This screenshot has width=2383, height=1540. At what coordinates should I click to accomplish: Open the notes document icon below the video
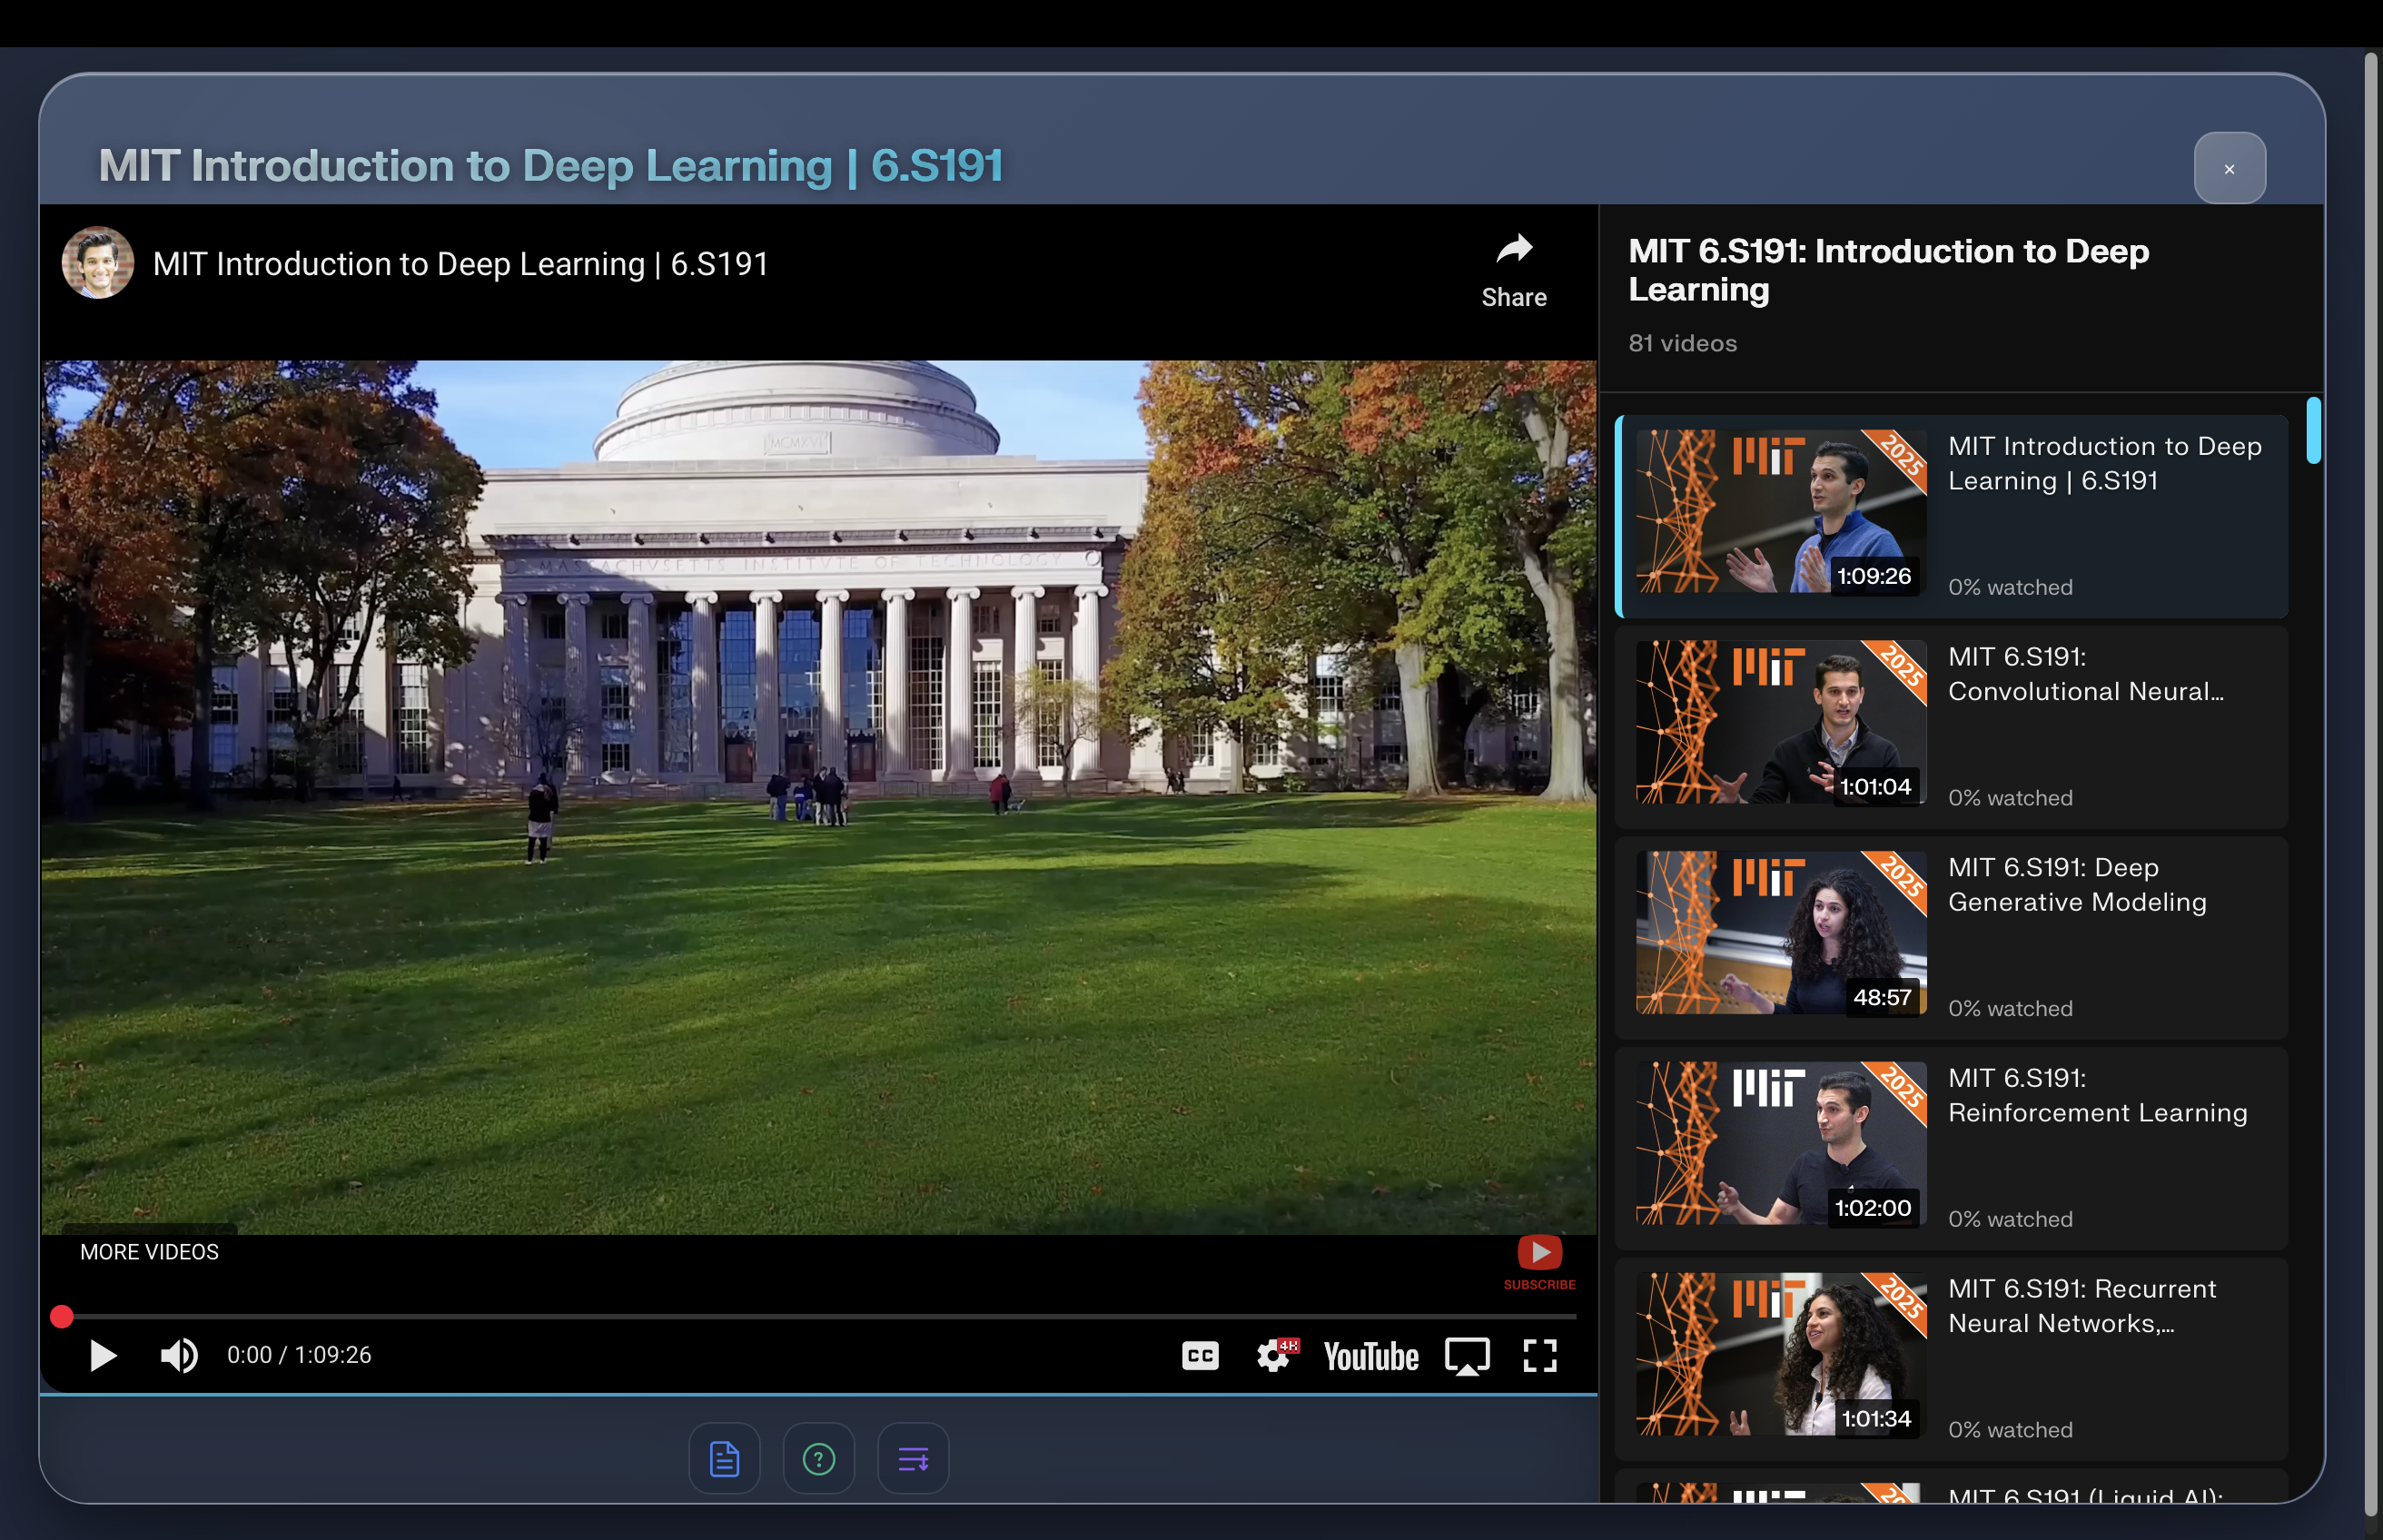coord(724,1458)
